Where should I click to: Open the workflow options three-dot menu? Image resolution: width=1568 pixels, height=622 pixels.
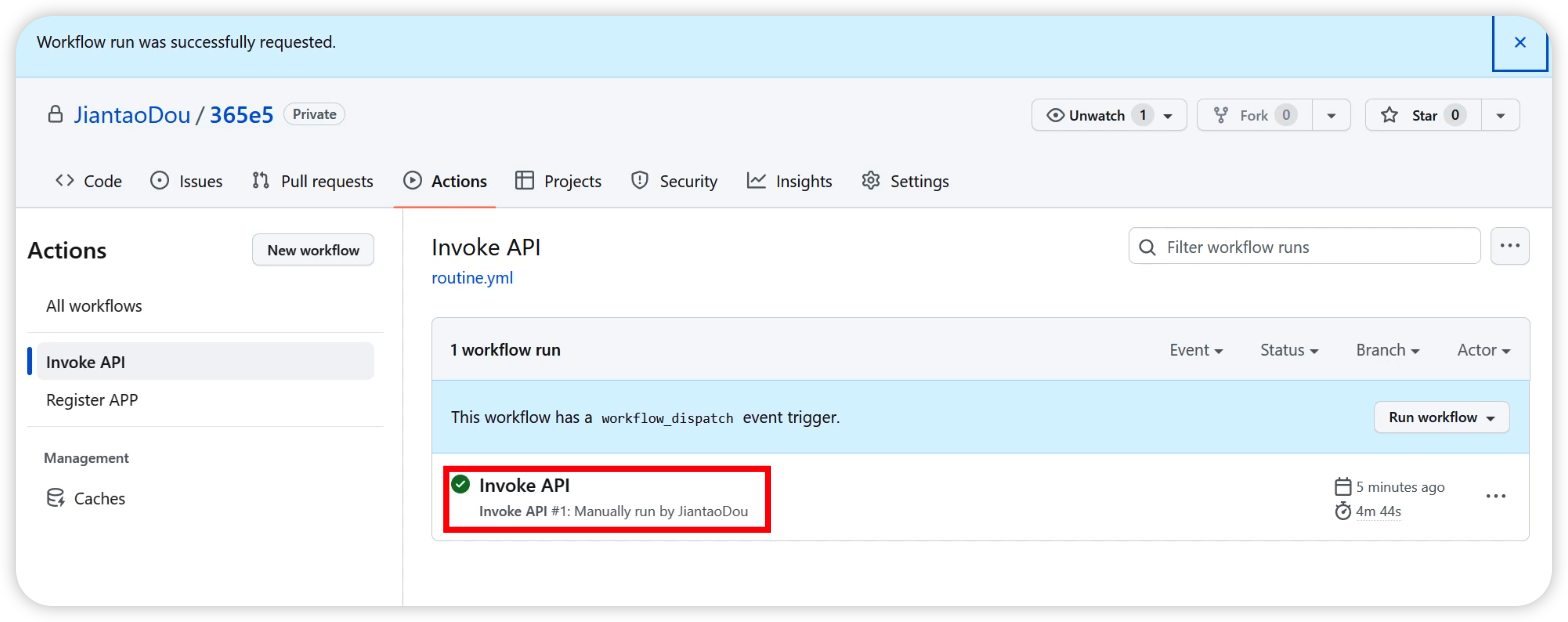[1510, 246]
